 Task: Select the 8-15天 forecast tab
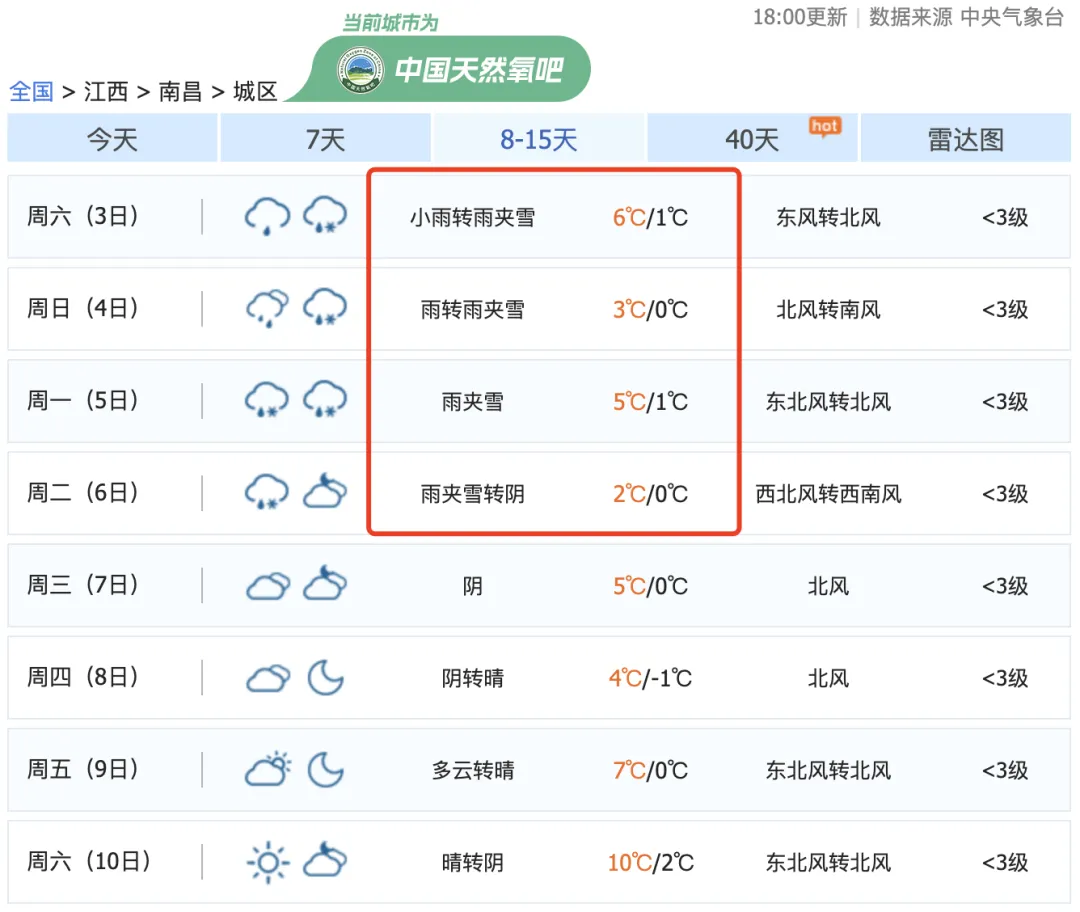[539, 139]
